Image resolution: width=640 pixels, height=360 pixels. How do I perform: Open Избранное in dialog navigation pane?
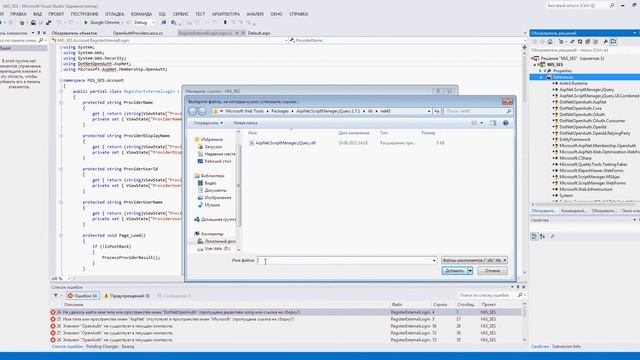pyautogui.click(x=208, y=140)
